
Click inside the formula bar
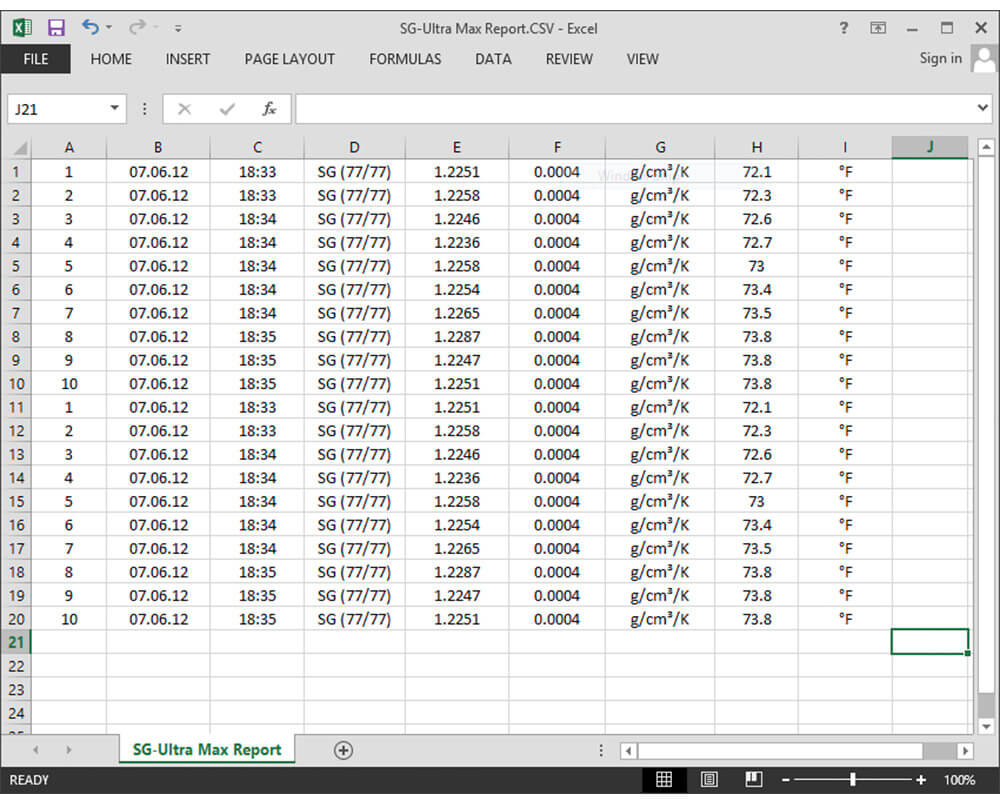pos(634,109)
